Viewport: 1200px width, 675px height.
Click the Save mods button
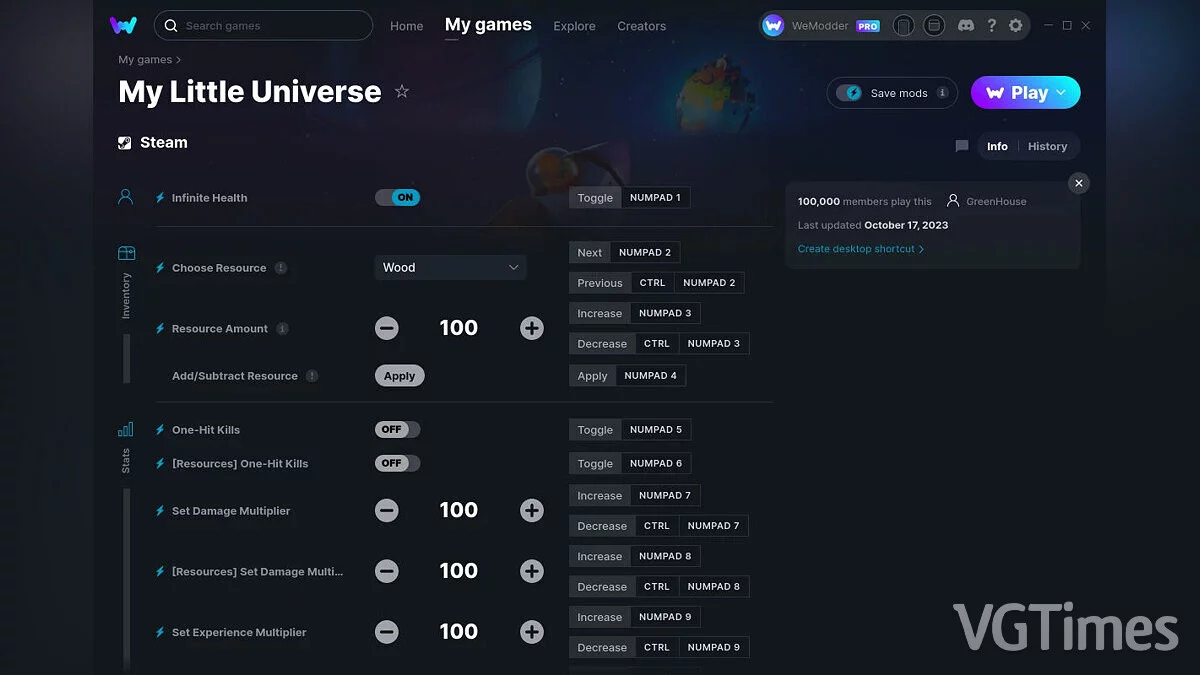click(x=891, y=92)
